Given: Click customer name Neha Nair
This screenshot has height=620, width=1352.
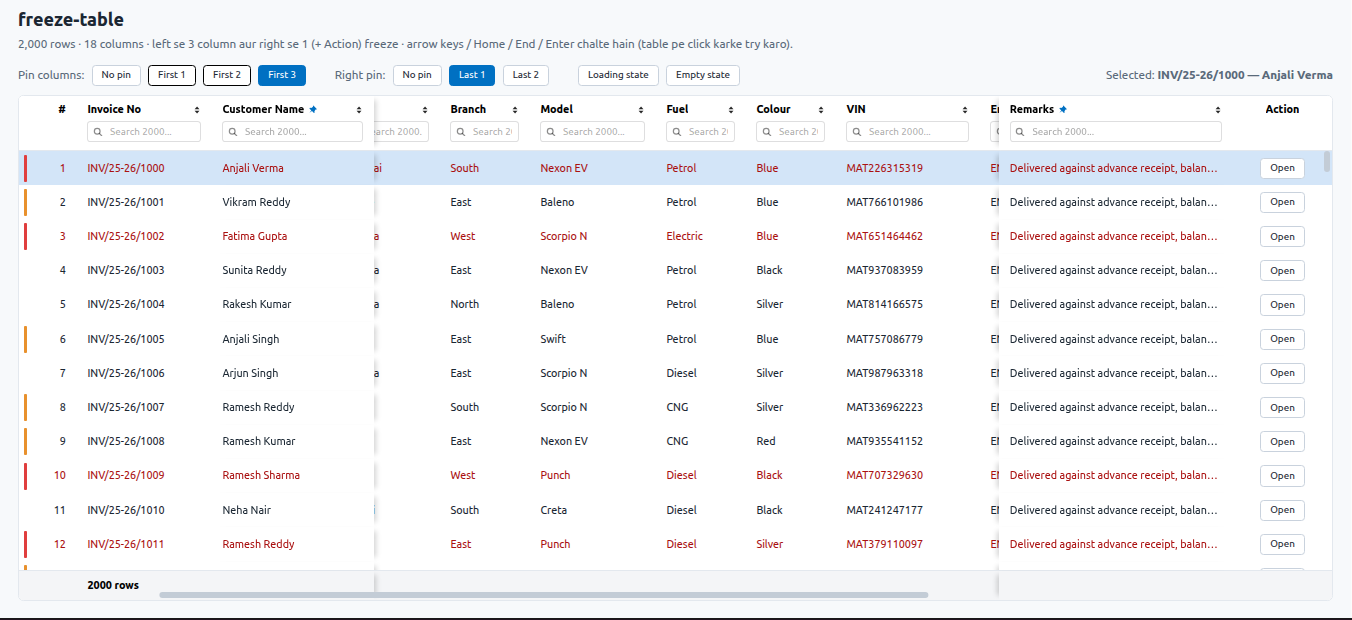Looking at the screenshot, I should pos(247,510).
